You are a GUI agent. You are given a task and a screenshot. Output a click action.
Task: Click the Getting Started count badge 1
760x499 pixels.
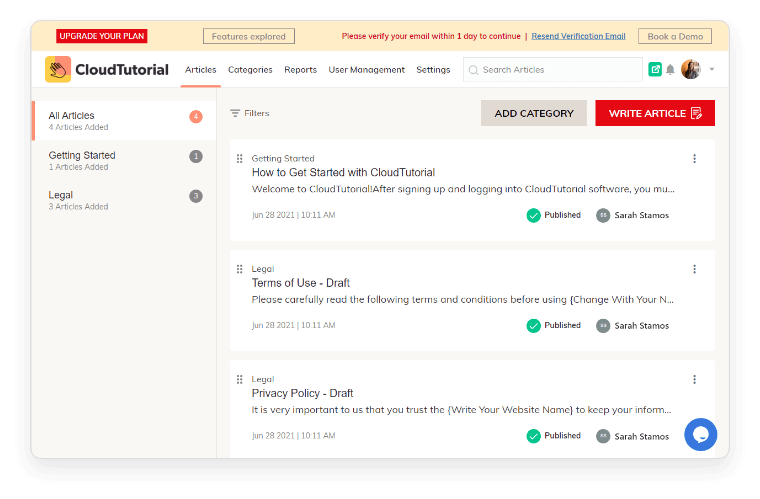(x=196, y=156)
